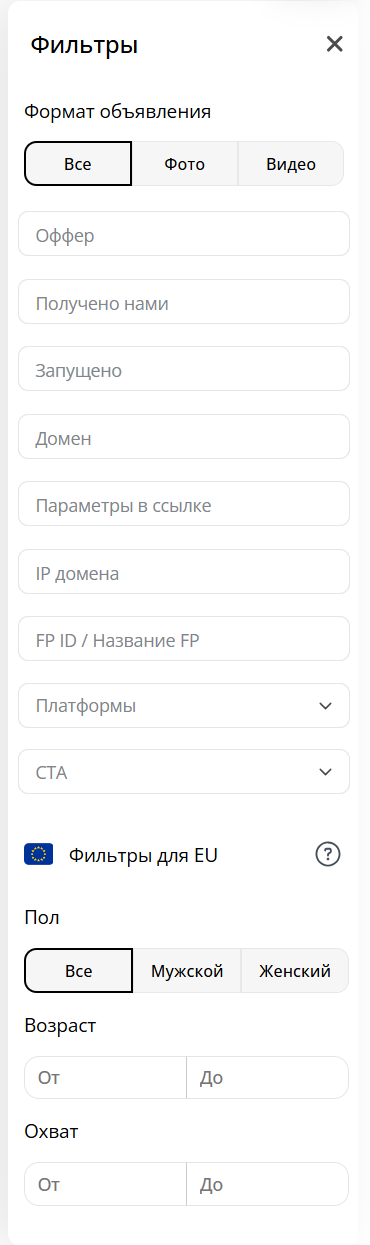Choose the Фото format option
370x1245 pixels.
(185, 164)
